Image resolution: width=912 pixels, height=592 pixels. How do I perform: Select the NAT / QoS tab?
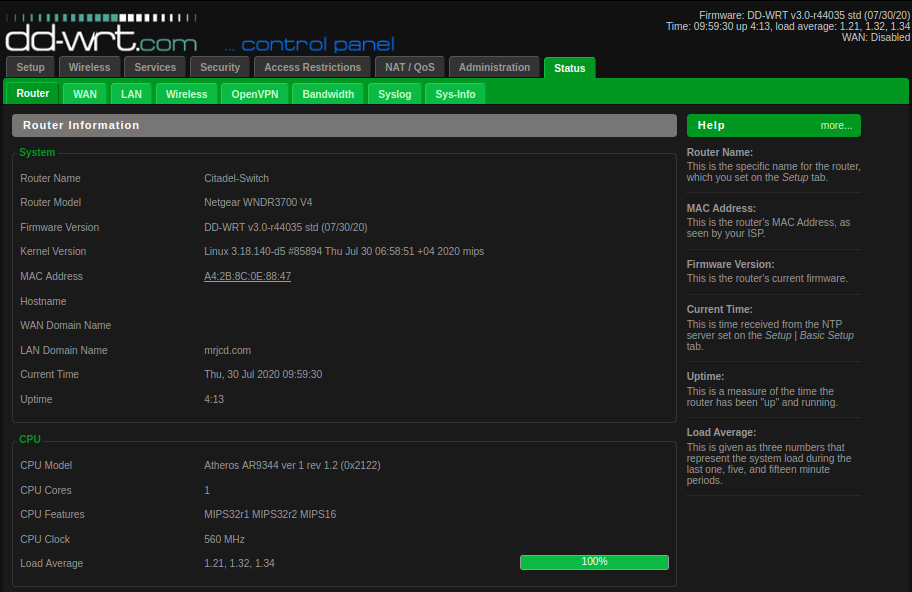[410, 67]
